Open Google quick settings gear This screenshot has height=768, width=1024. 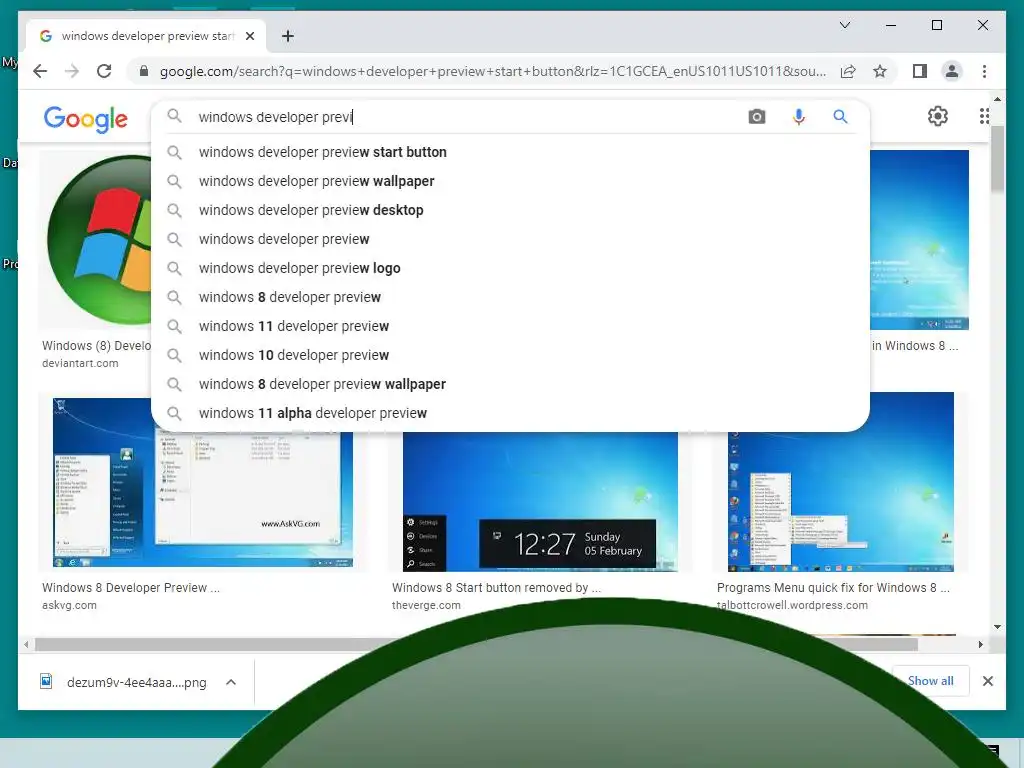point(938,116)
